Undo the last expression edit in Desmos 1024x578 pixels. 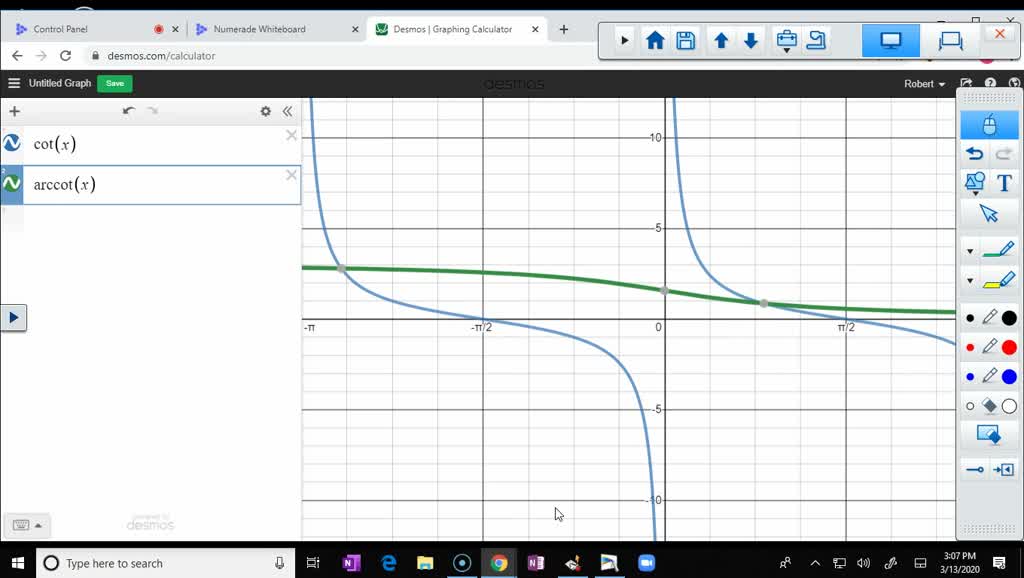click(x=128, y=112)
